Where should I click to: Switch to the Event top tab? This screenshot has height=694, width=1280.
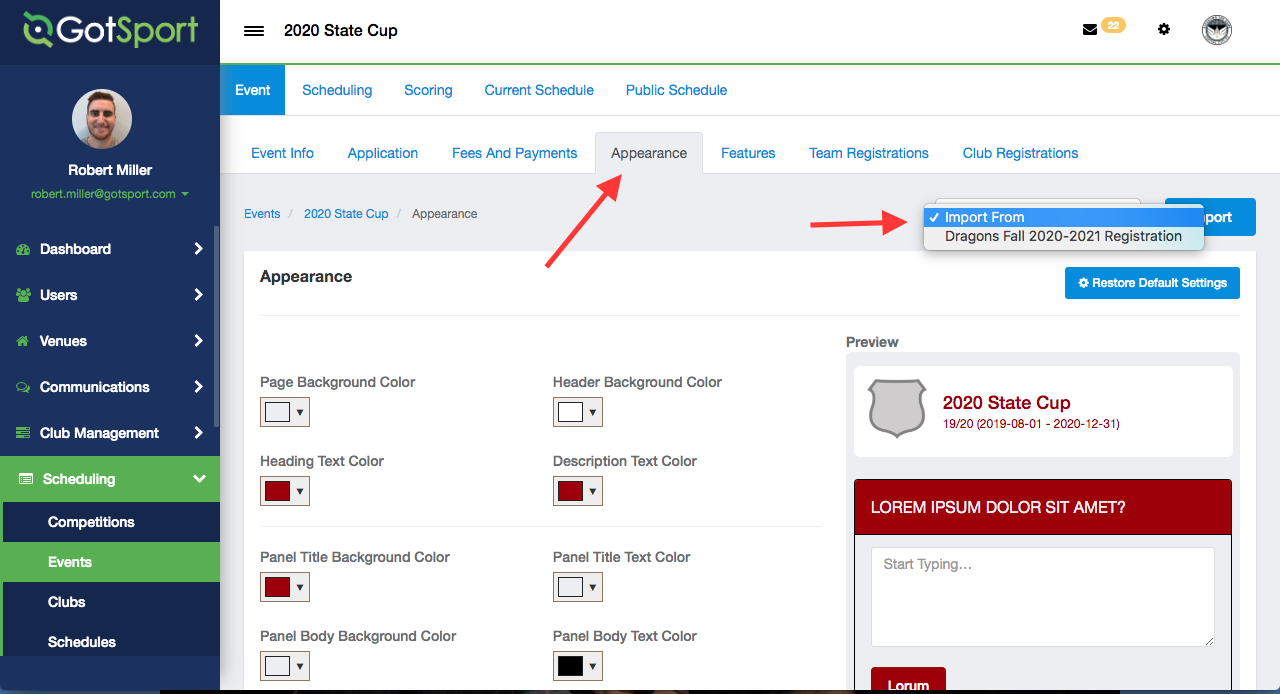[x=253, y=90]
